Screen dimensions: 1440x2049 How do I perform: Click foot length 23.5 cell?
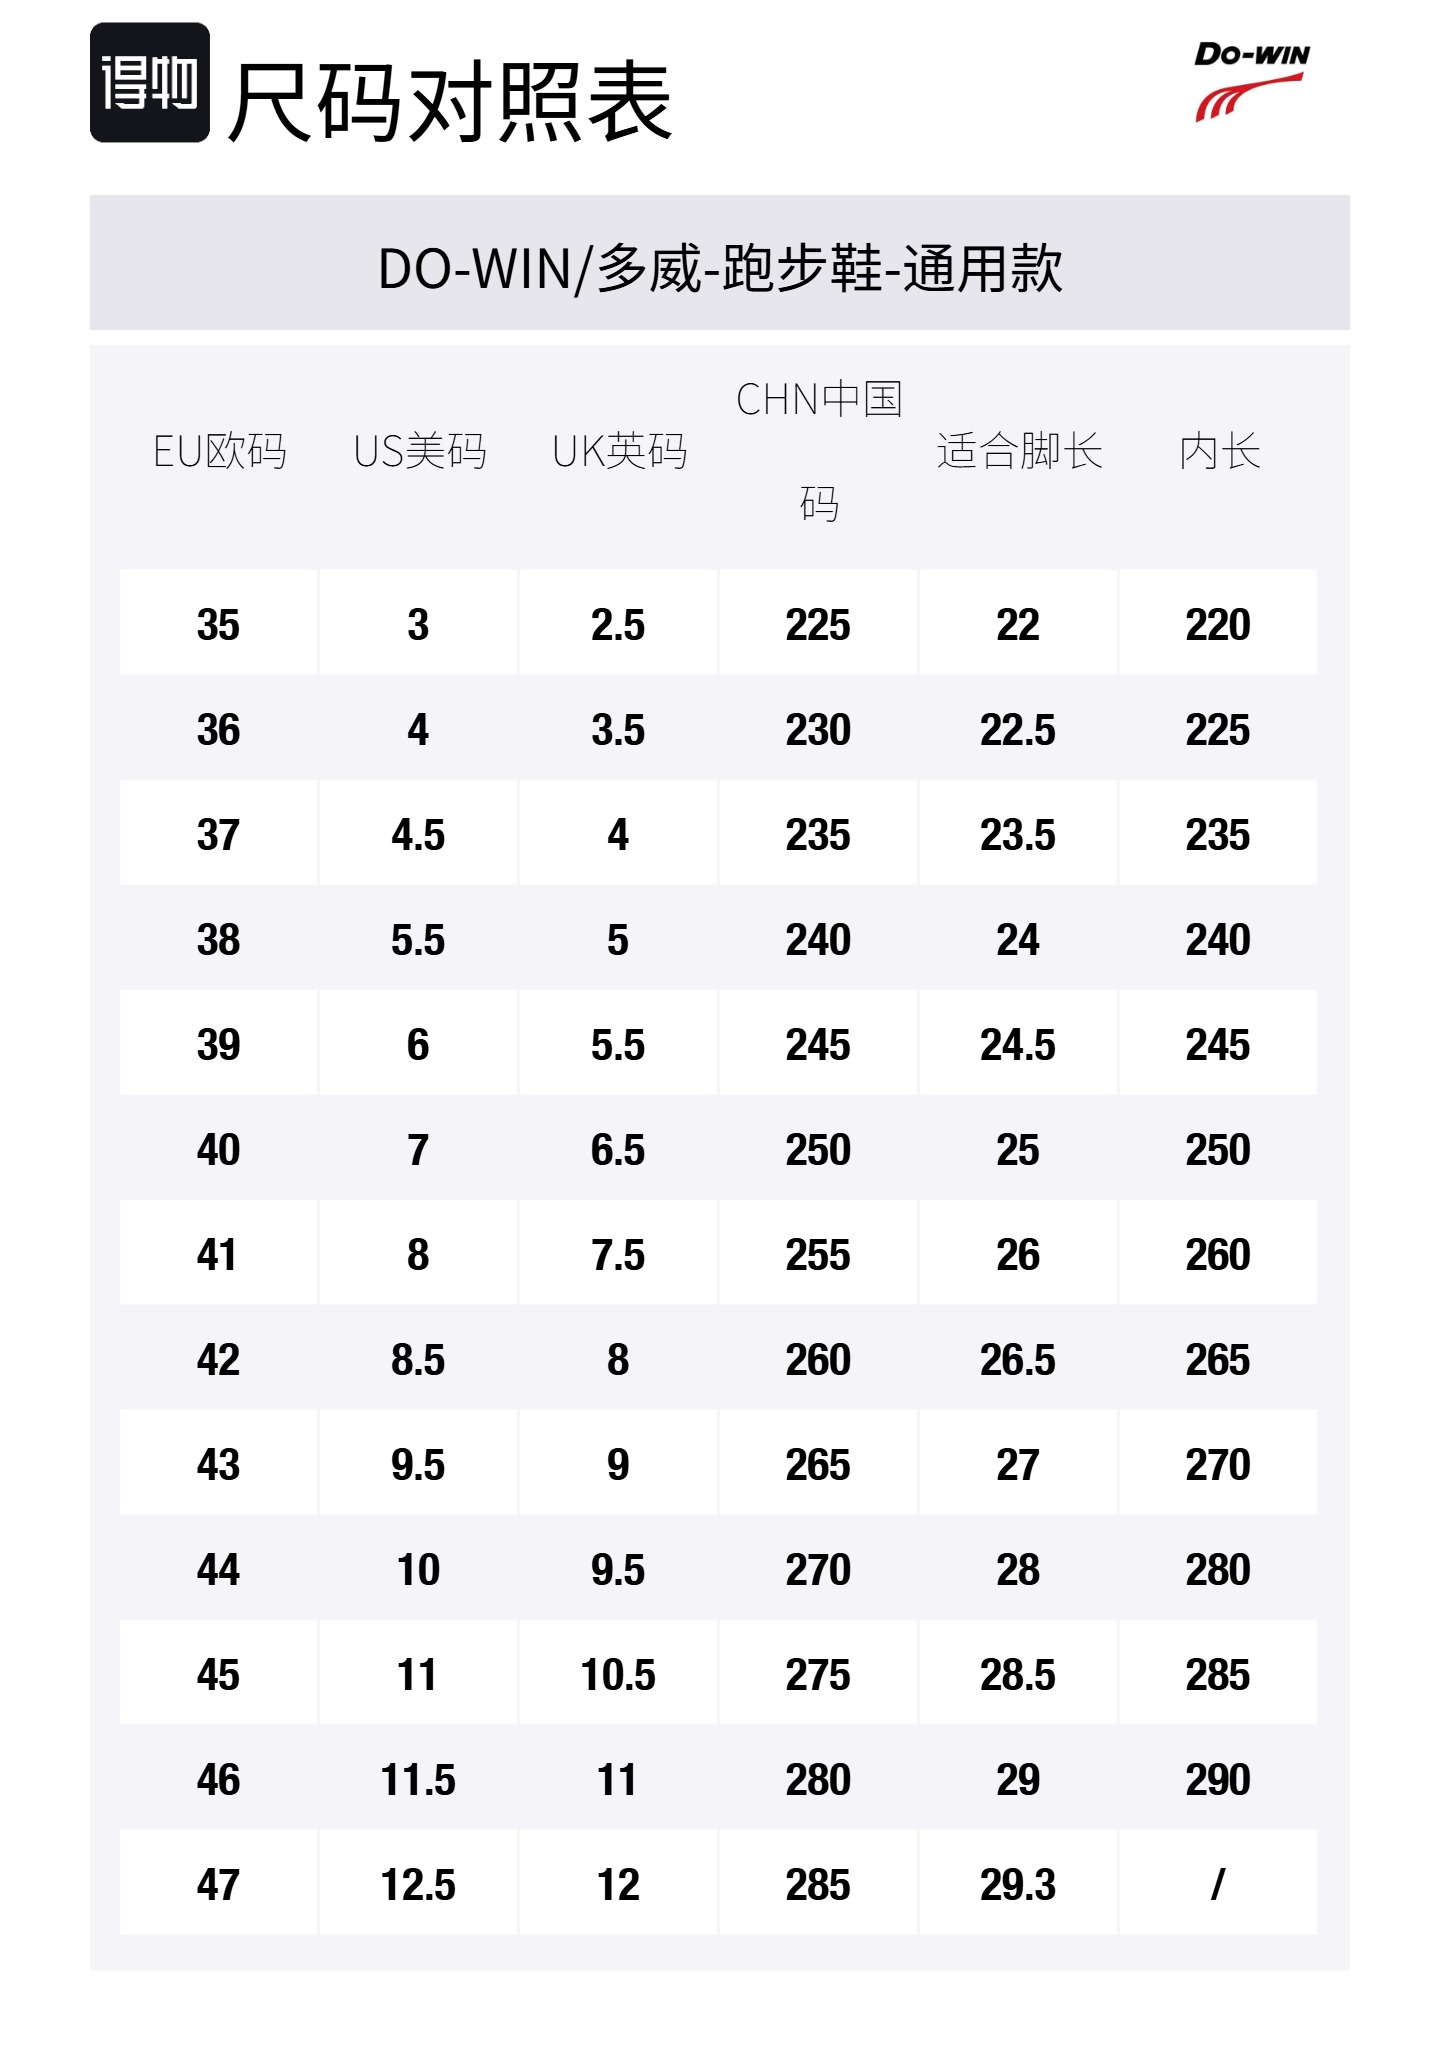coord(1018,833)
